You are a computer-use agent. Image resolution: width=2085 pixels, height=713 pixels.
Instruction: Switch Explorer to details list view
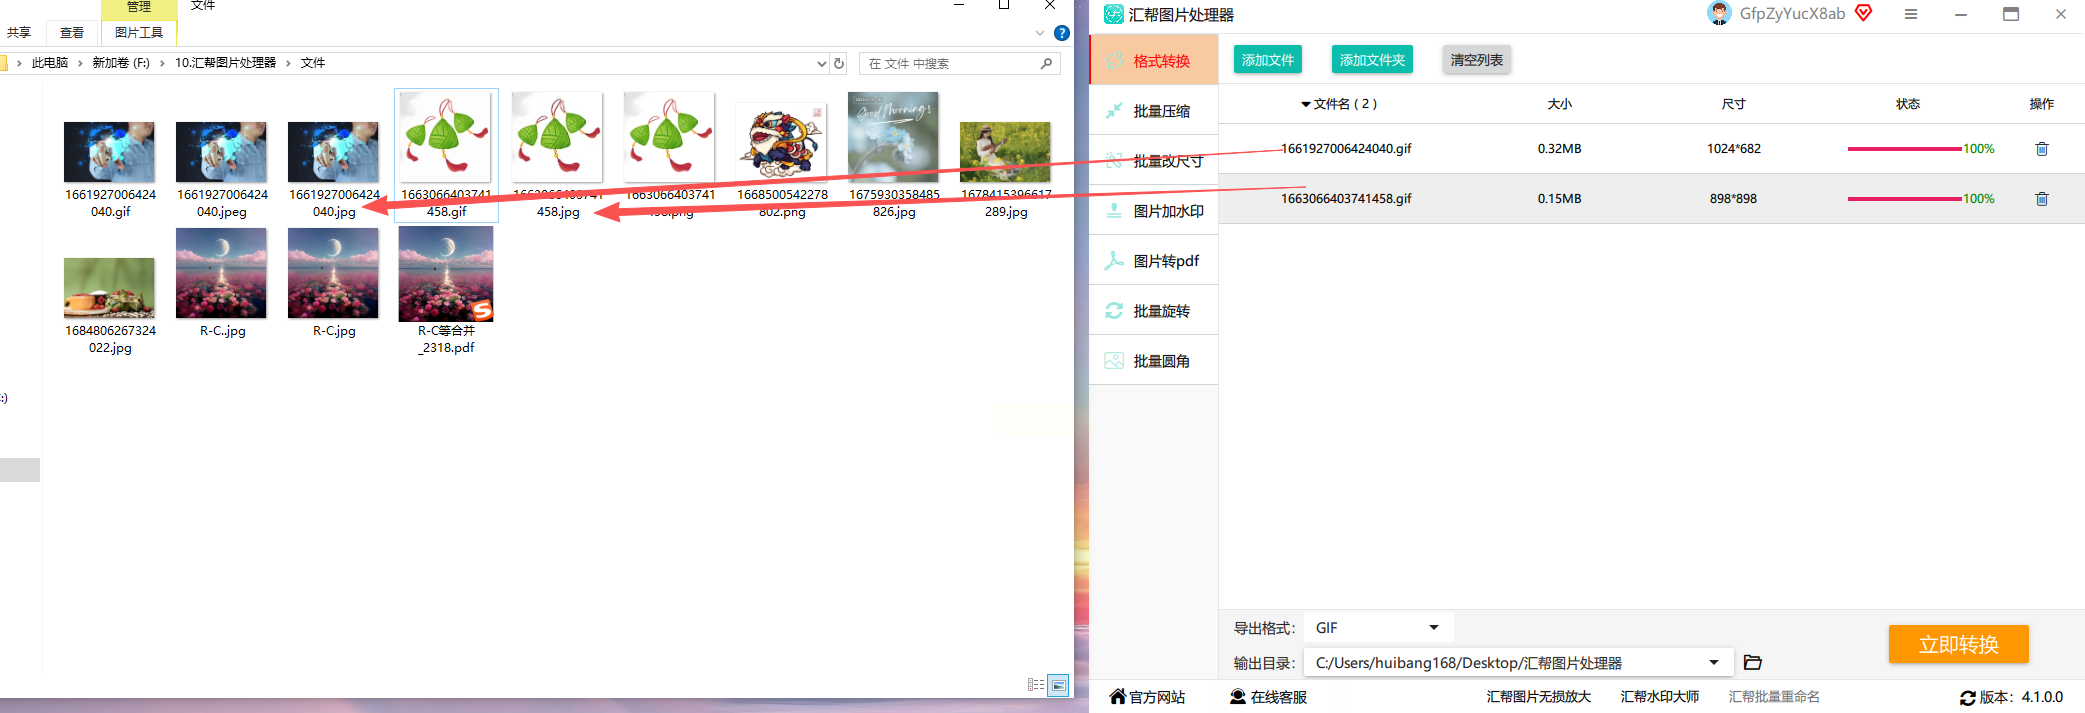coord(1036,685)
